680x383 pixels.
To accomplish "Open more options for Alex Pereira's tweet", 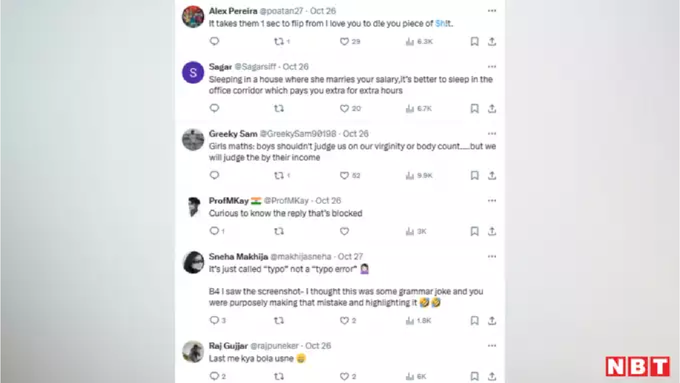I will 492,11.
